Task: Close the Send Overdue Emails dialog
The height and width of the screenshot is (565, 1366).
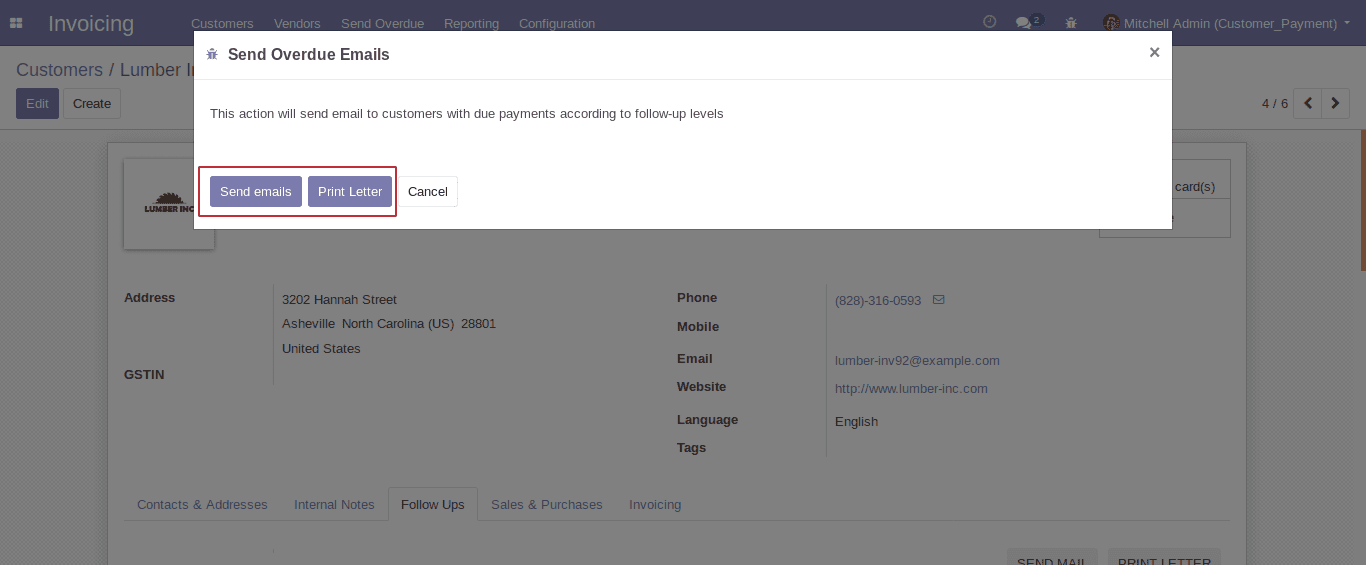Action: tap(1154, 52)
